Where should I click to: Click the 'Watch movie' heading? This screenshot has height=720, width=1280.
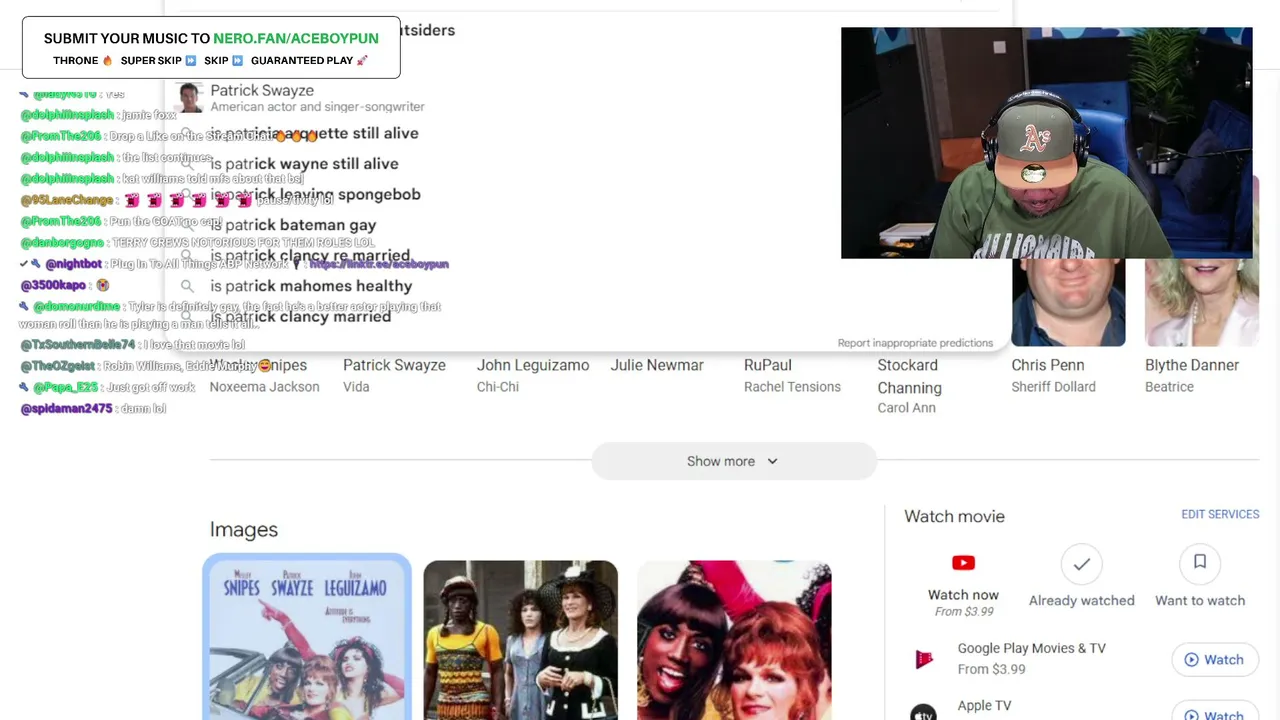pyautogui.click(x=955, y=516)
